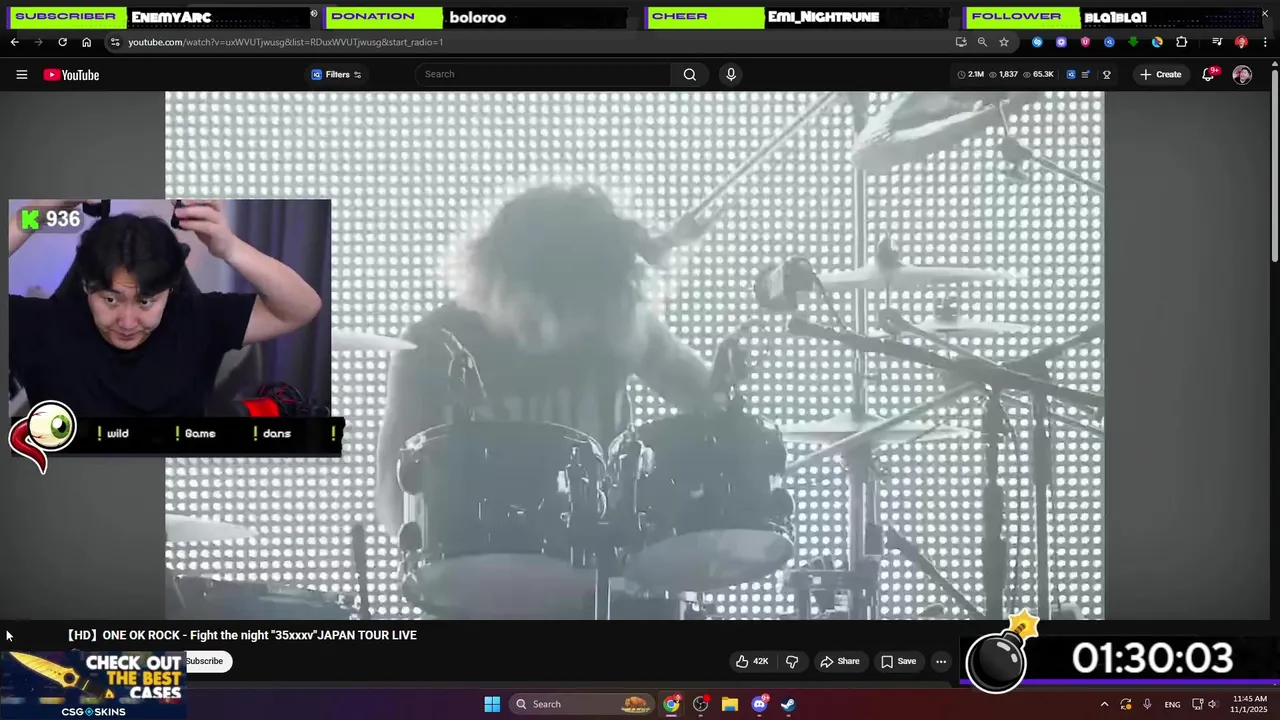Open the Shazam browser extension
Image resolution: width=1280 pixels, height=720 pixels.
[x=1037, y=42]
